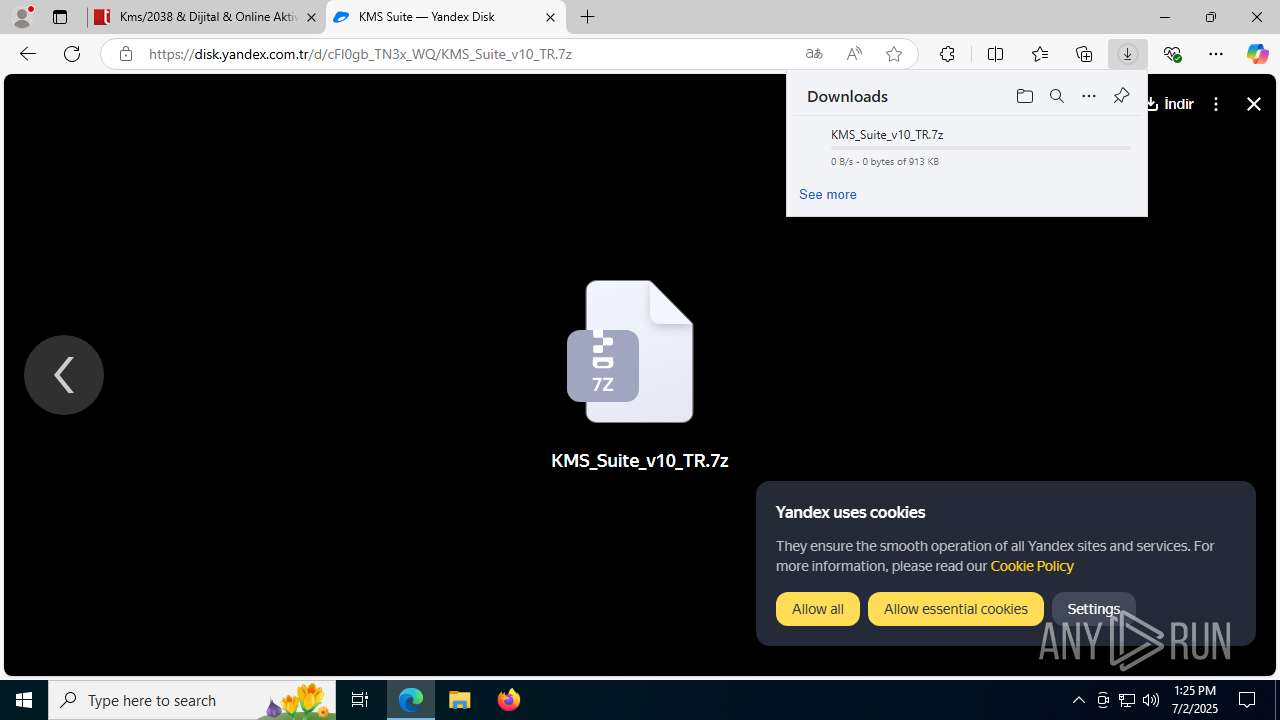Go to the previous file arrow
Screen dimensions: 1280x720
pos(64,375)
